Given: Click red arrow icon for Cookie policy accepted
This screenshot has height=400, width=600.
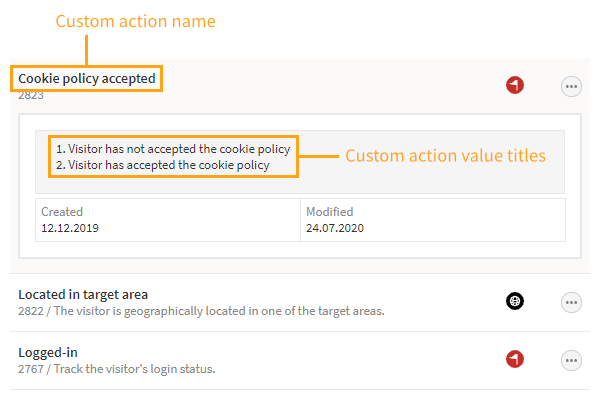Looking at the screenshot, I should [x=514, y=87].
